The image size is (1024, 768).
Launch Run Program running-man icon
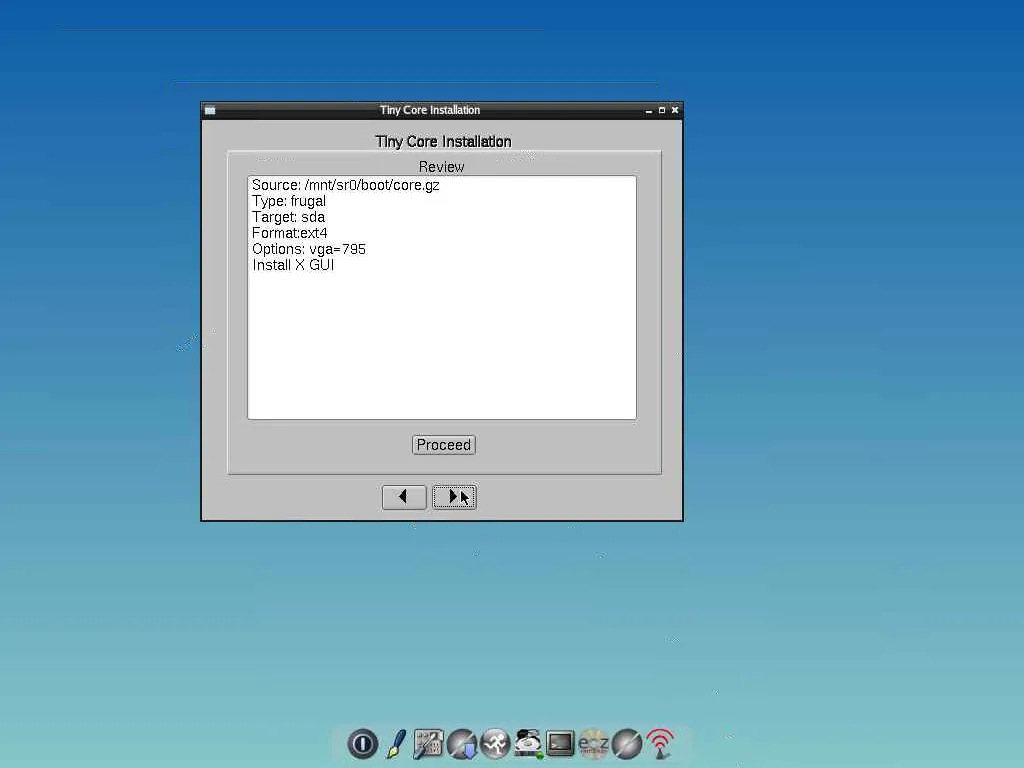[495, 744]
